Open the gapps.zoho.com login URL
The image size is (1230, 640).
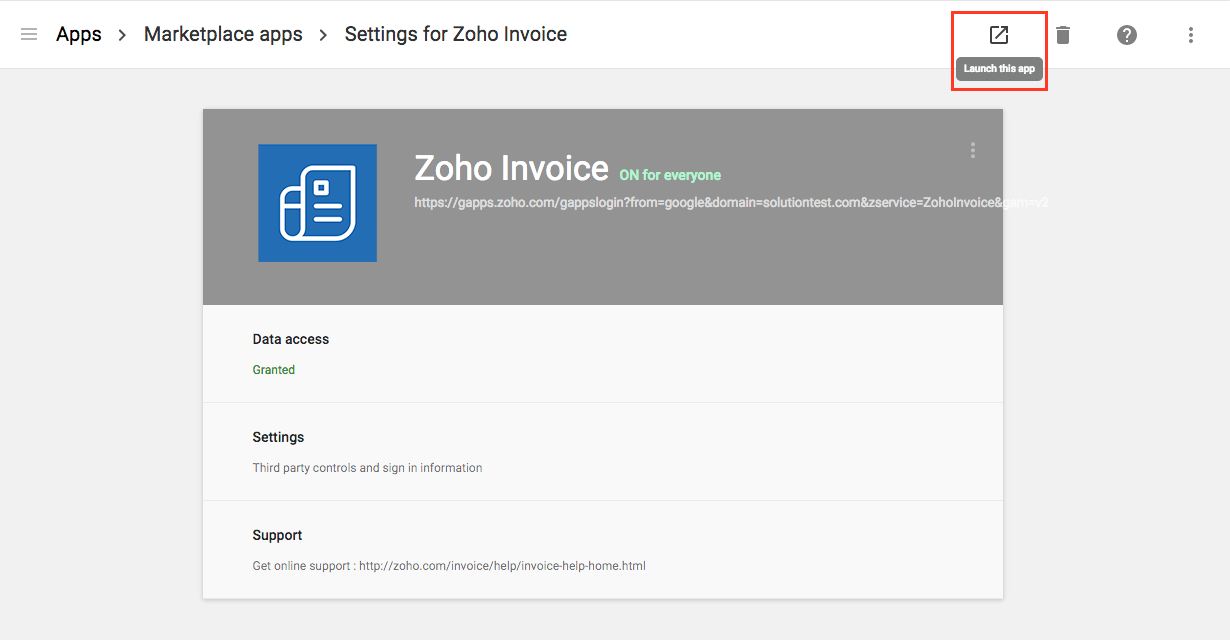tap(730, 202)
